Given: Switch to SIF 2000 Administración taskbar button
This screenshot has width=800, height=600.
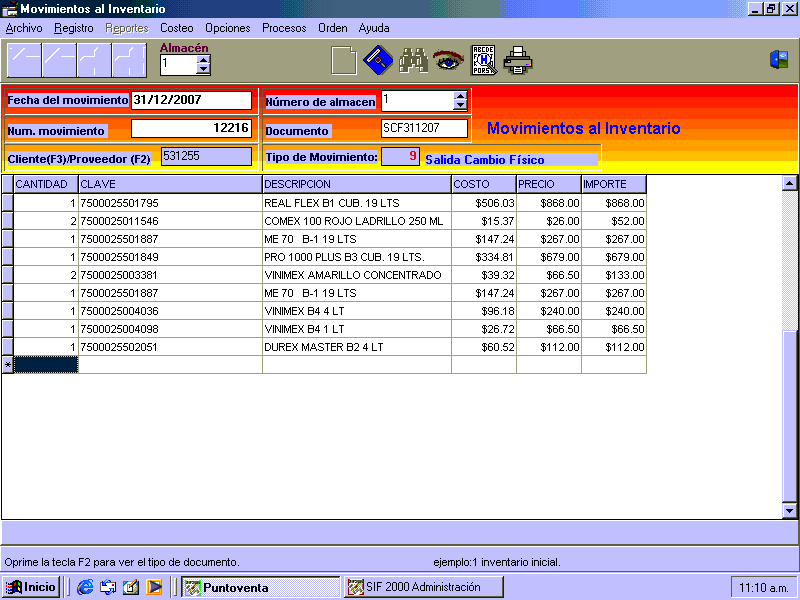Looking at the screenshot, I should point(423,587).
